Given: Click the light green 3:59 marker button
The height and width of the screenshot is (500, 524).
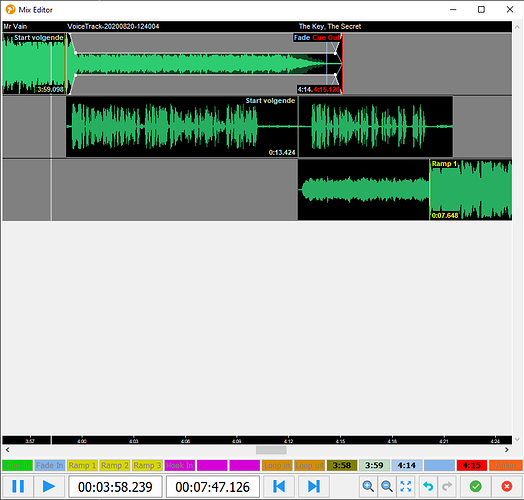Looking at the screenshot, I should click(x=374, y=465).
